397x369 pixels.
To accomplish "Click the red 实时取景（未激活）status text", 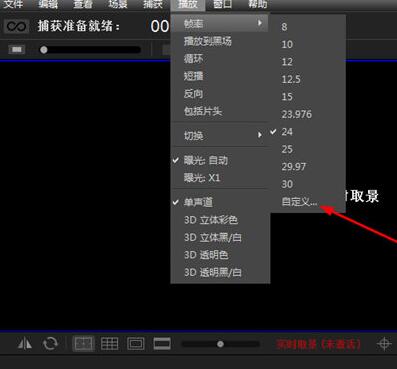I will [318, 344].
